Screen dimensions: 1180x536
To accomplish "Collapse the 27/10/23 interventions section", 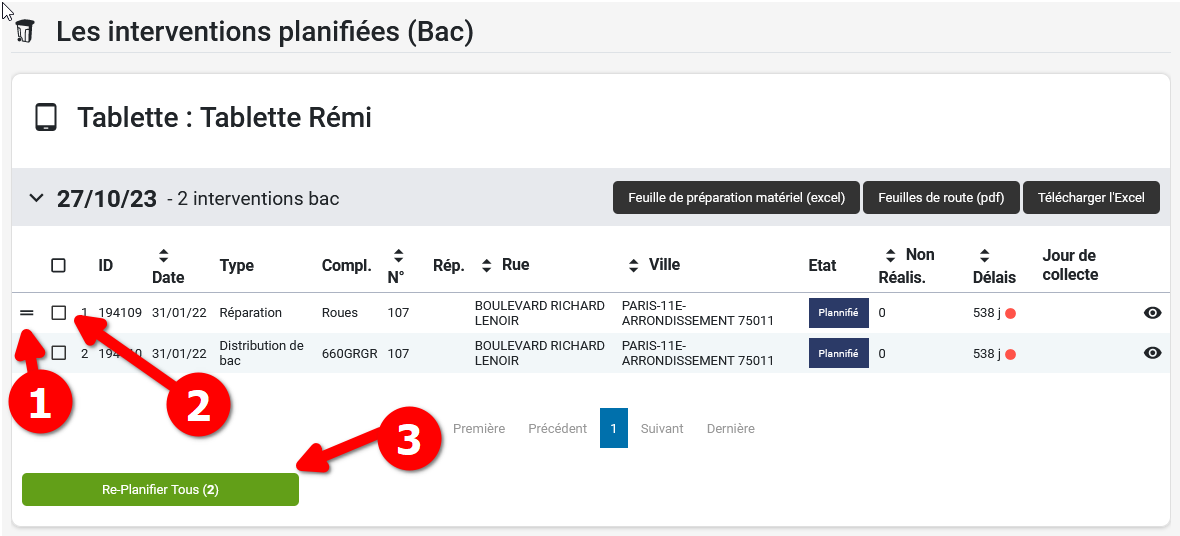I will pyautogui.click(x=37, y=198).
